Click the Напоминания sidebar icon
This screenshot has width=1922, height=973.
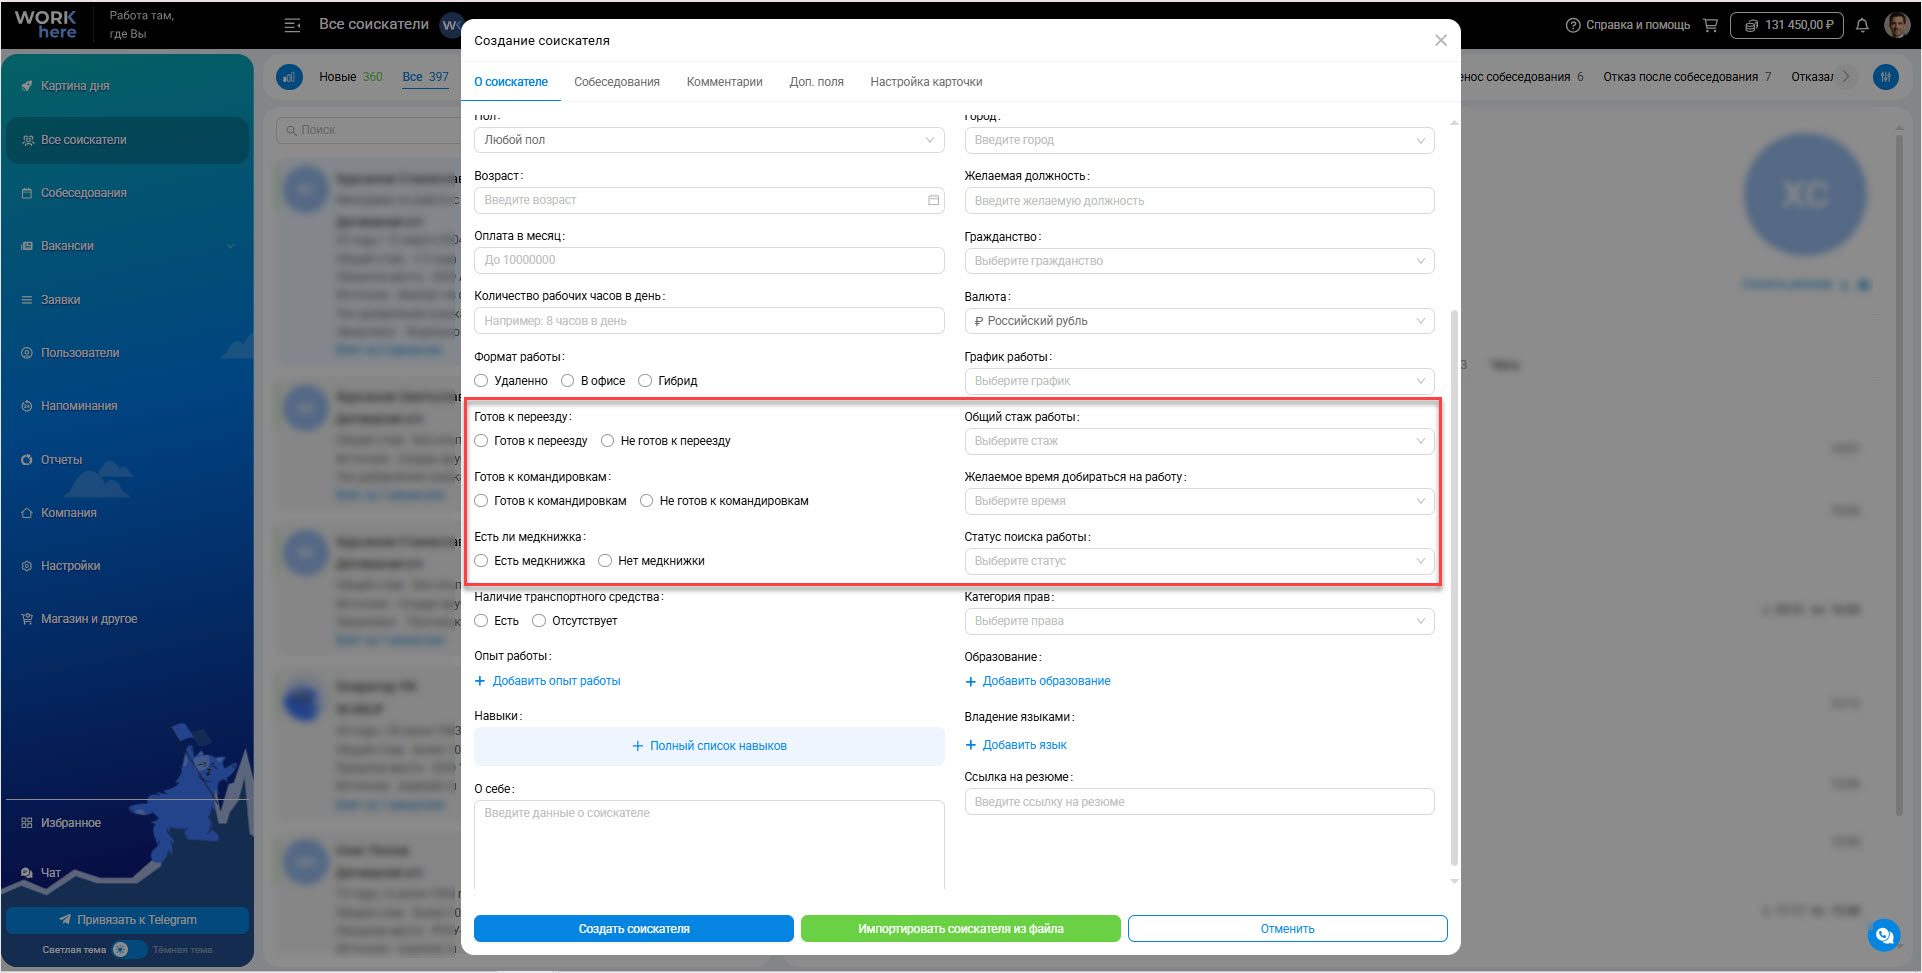pyautogui.click(x=27, y=406)
